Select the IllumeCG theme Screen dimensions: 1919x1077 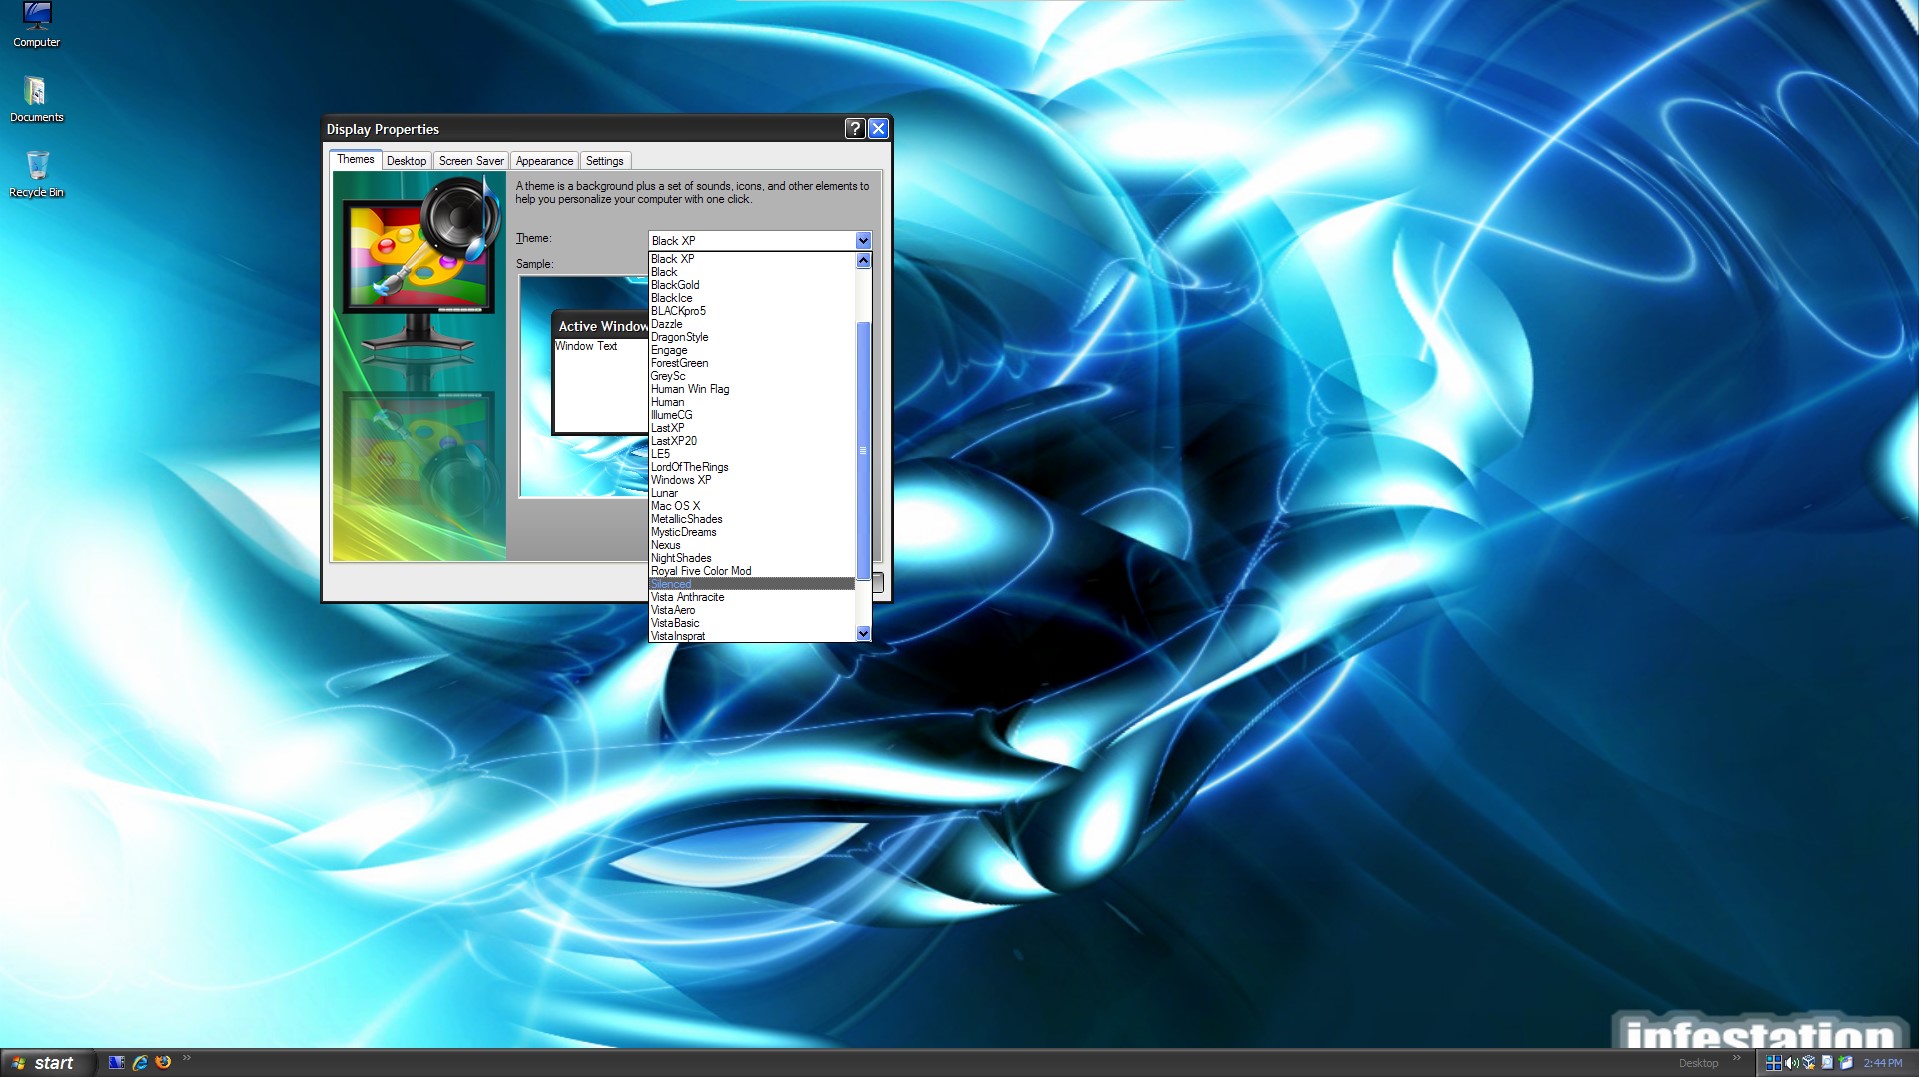752,415
